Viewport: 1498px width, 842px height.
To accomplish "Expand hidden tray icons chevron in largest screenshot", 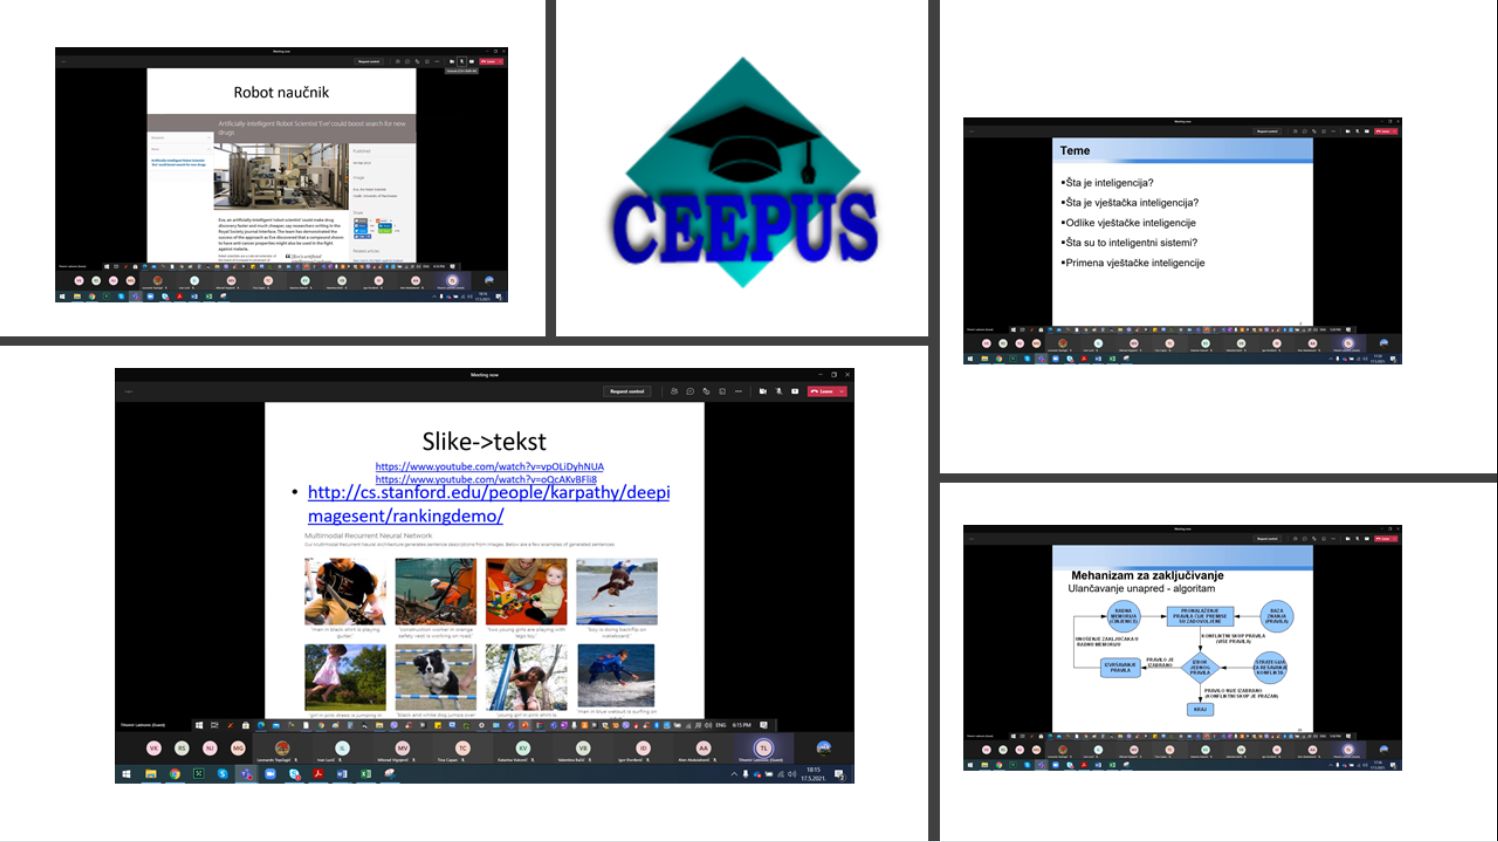I will [734, 774].
